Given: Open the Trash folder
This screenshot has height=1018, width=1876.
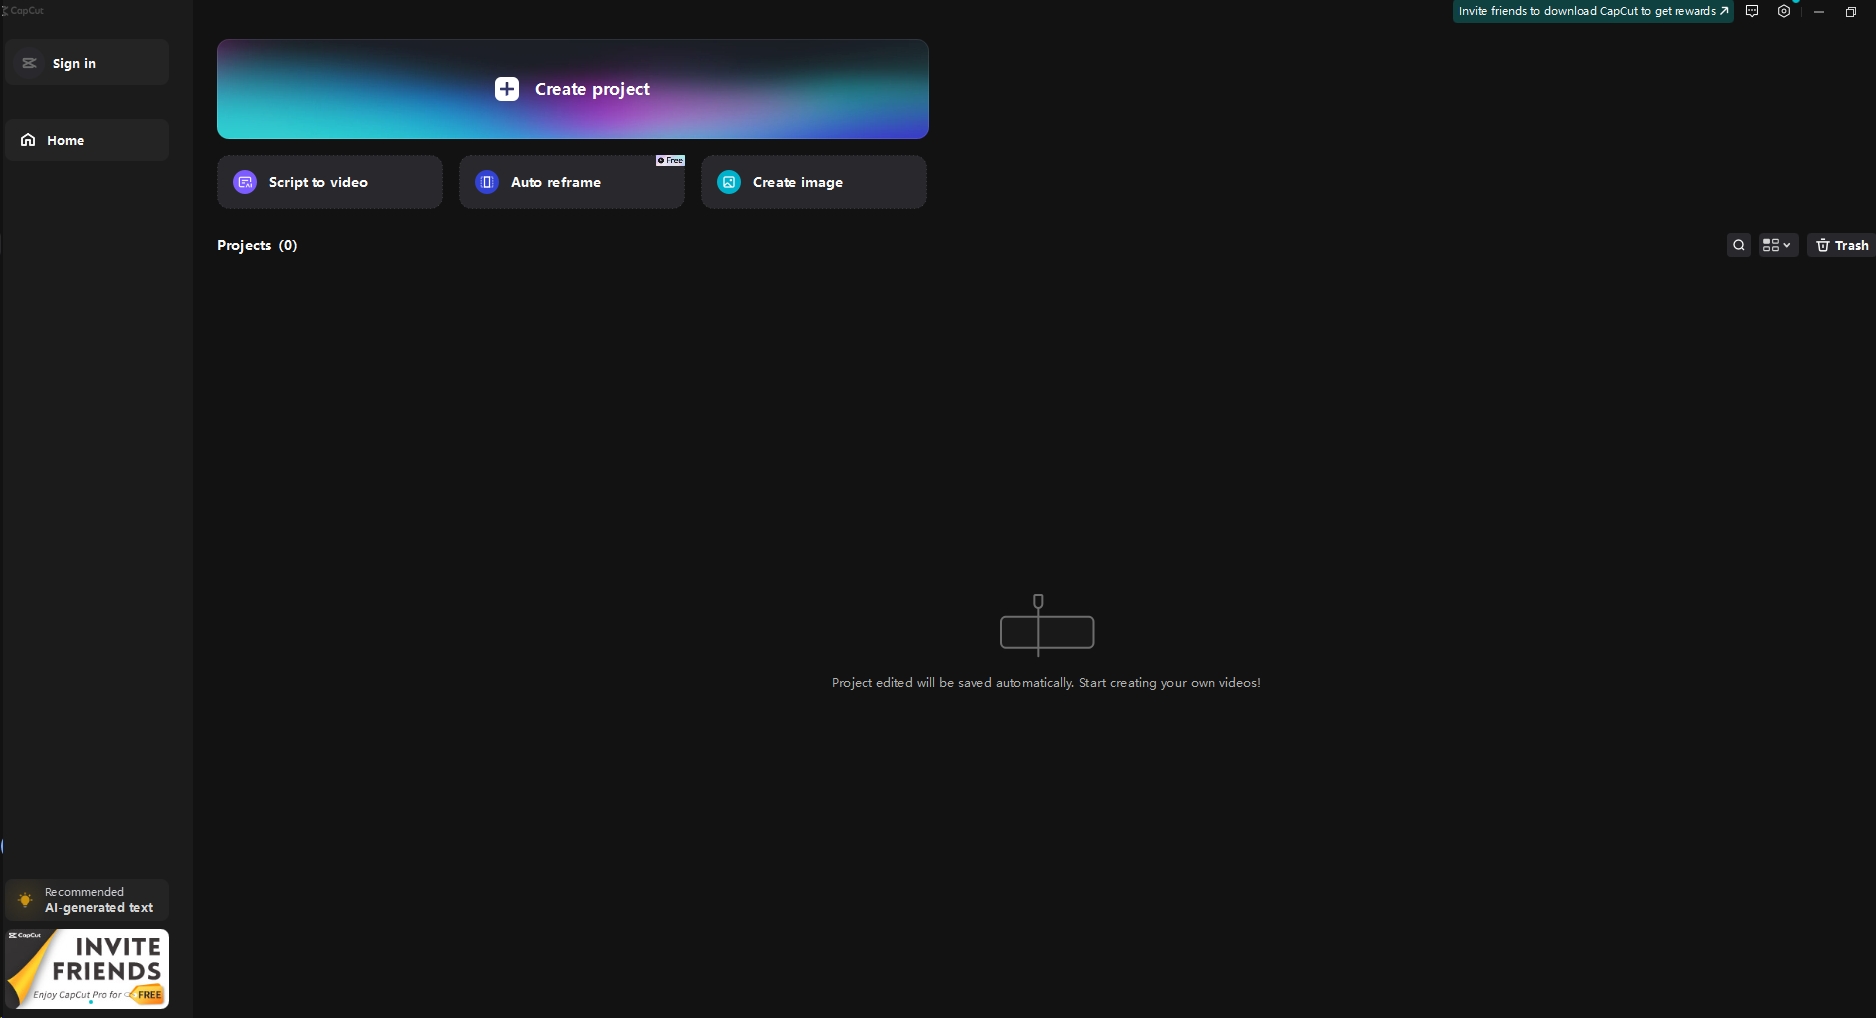Looking at the screenshot, I should 1841,245.
